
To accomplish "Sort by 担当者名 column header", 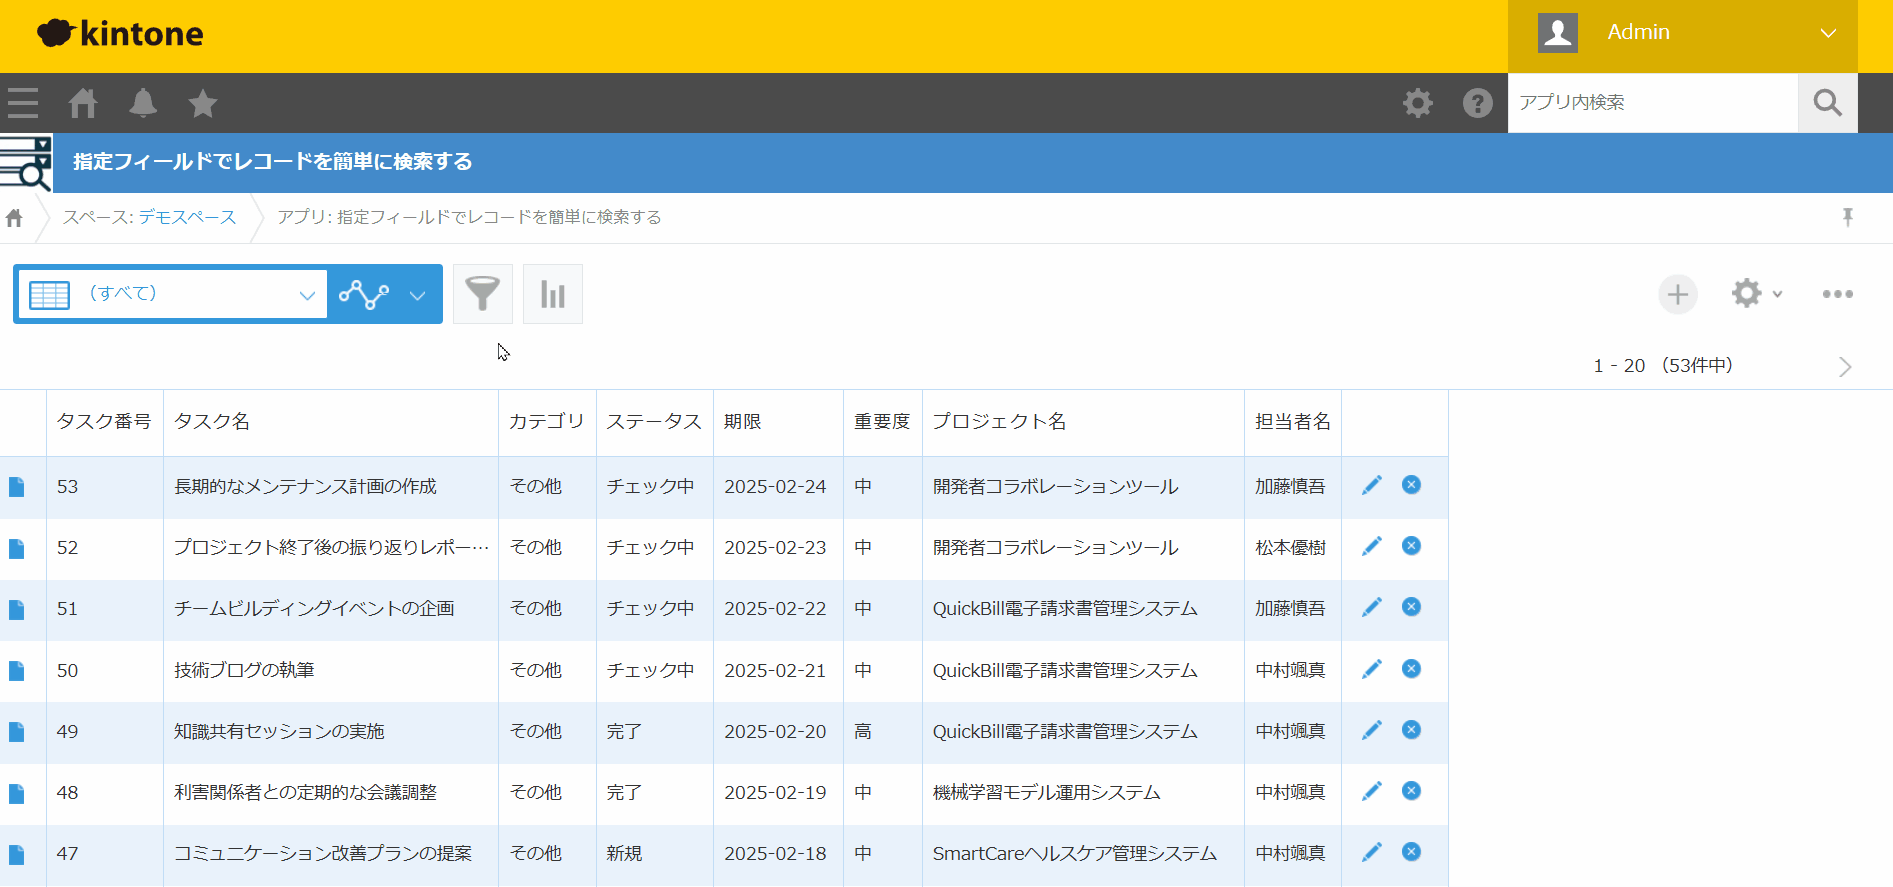I will point(1293,422).
